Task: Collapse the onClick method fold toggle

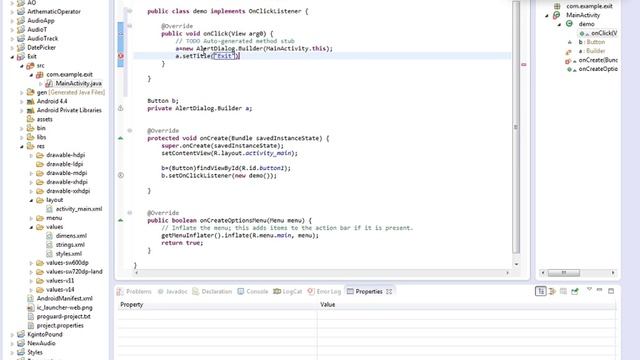Action: click(129, 26)
